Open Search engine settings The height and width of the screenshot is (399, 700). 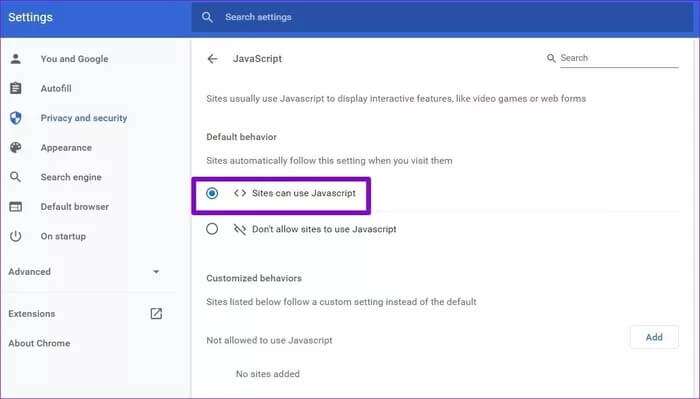click(71, 177)
